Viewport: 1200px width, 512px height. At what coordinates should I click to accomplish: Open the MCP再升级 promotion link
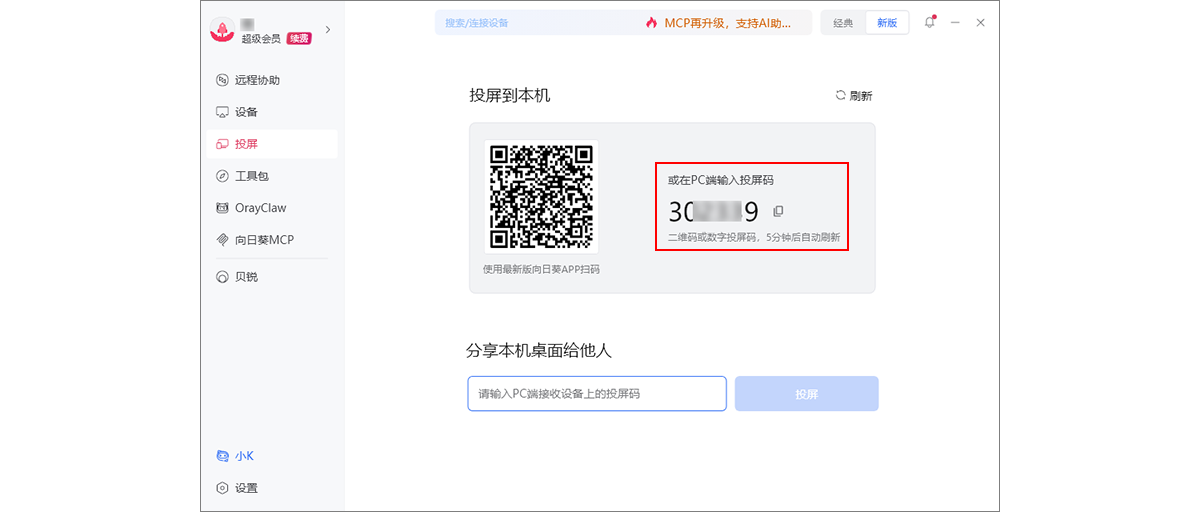[x=727, y=23]
